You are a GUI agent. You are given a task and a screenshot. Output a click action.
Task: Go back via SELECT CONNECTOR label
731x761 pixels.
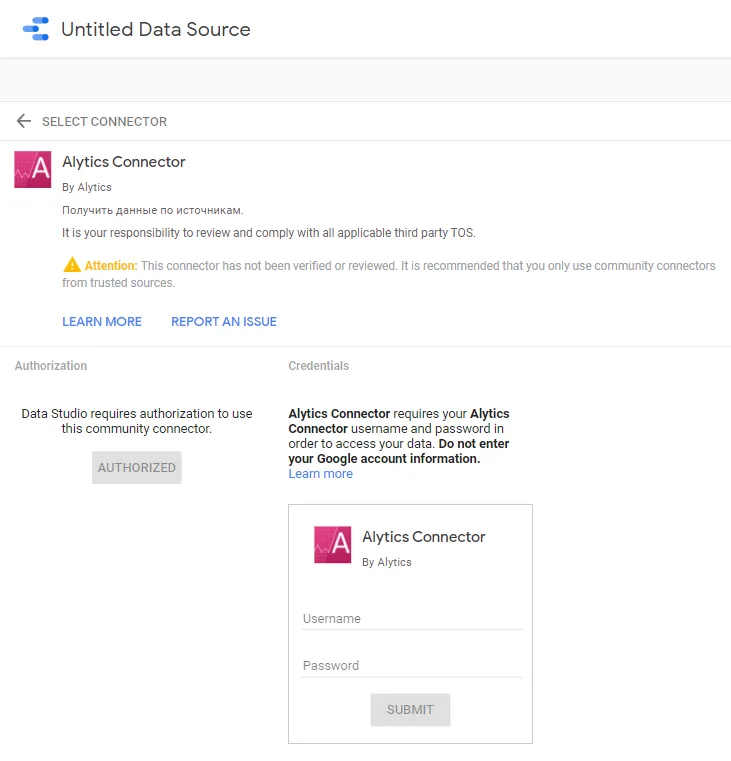(104, 121)
